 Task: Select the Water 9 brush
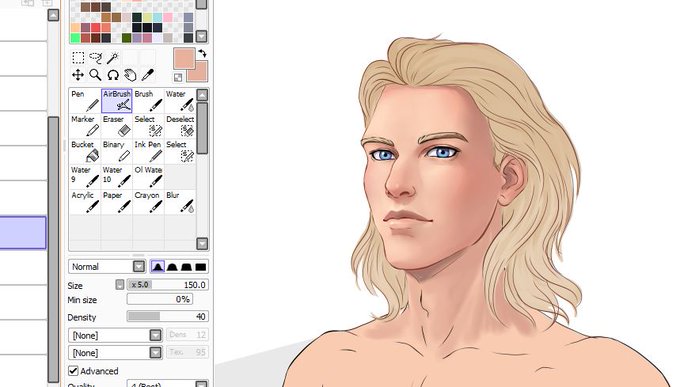pyautogui.click(x=85, y=177)
